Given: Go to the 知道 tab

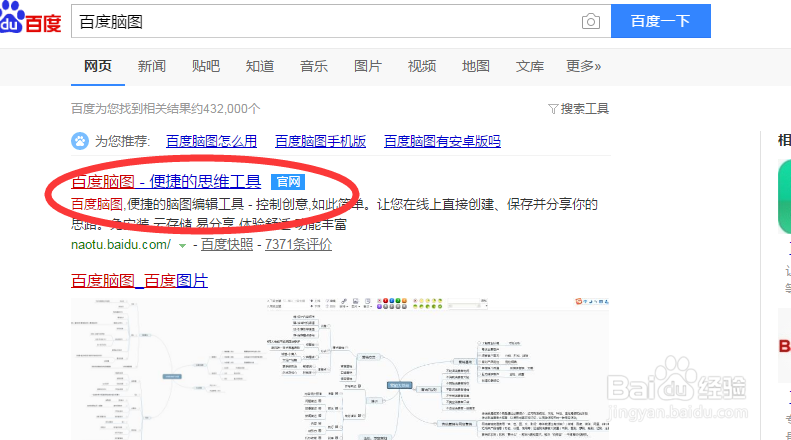Looking at the screenshot, I should coord(260,66).
